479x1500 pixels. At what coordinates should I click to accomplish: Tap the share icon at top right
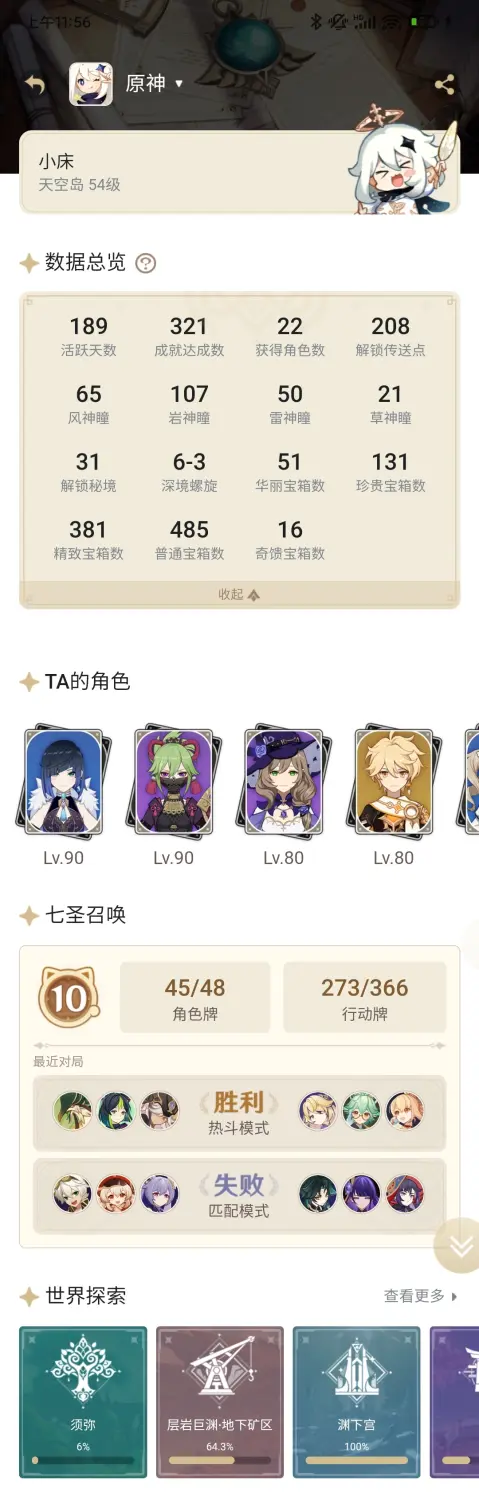point(445,85)
